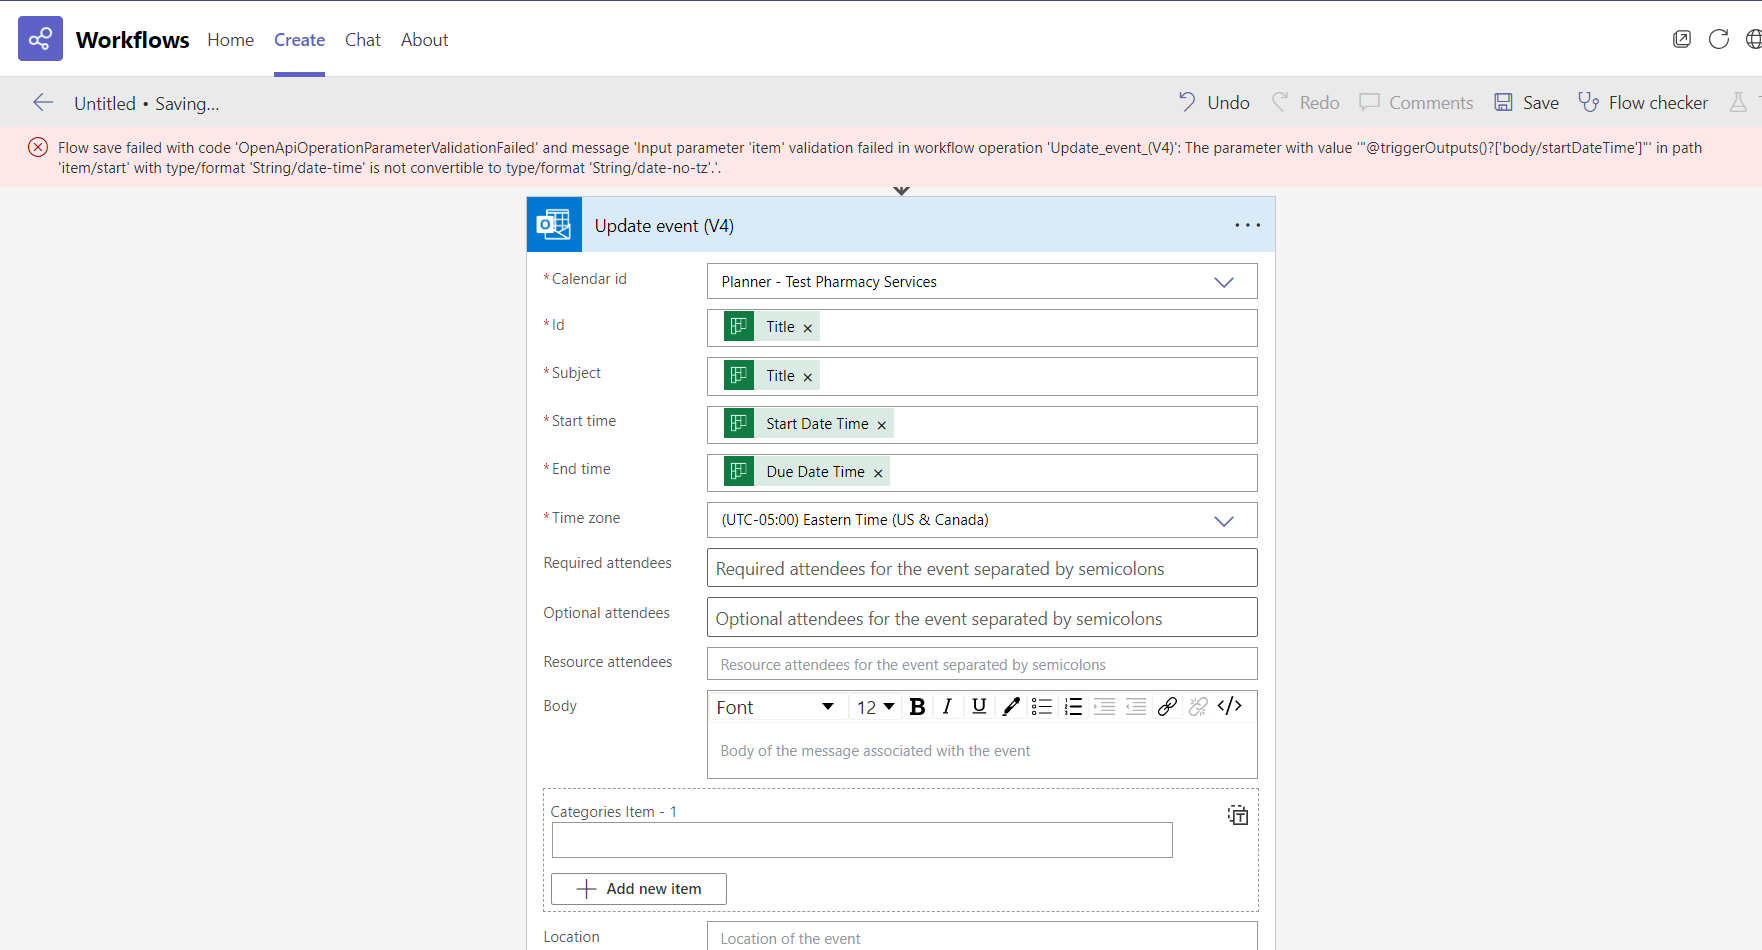Click the Outlook icon on Update event card

554,224
